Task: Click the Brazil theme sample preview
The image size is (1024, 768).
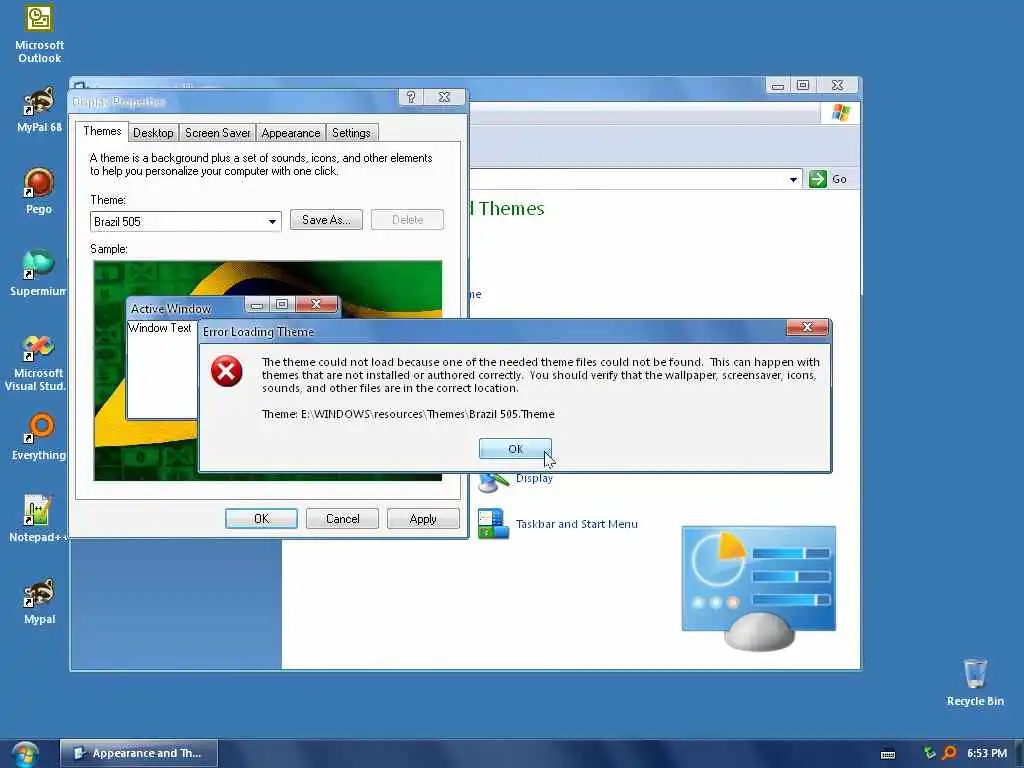Action: [268, 370]
